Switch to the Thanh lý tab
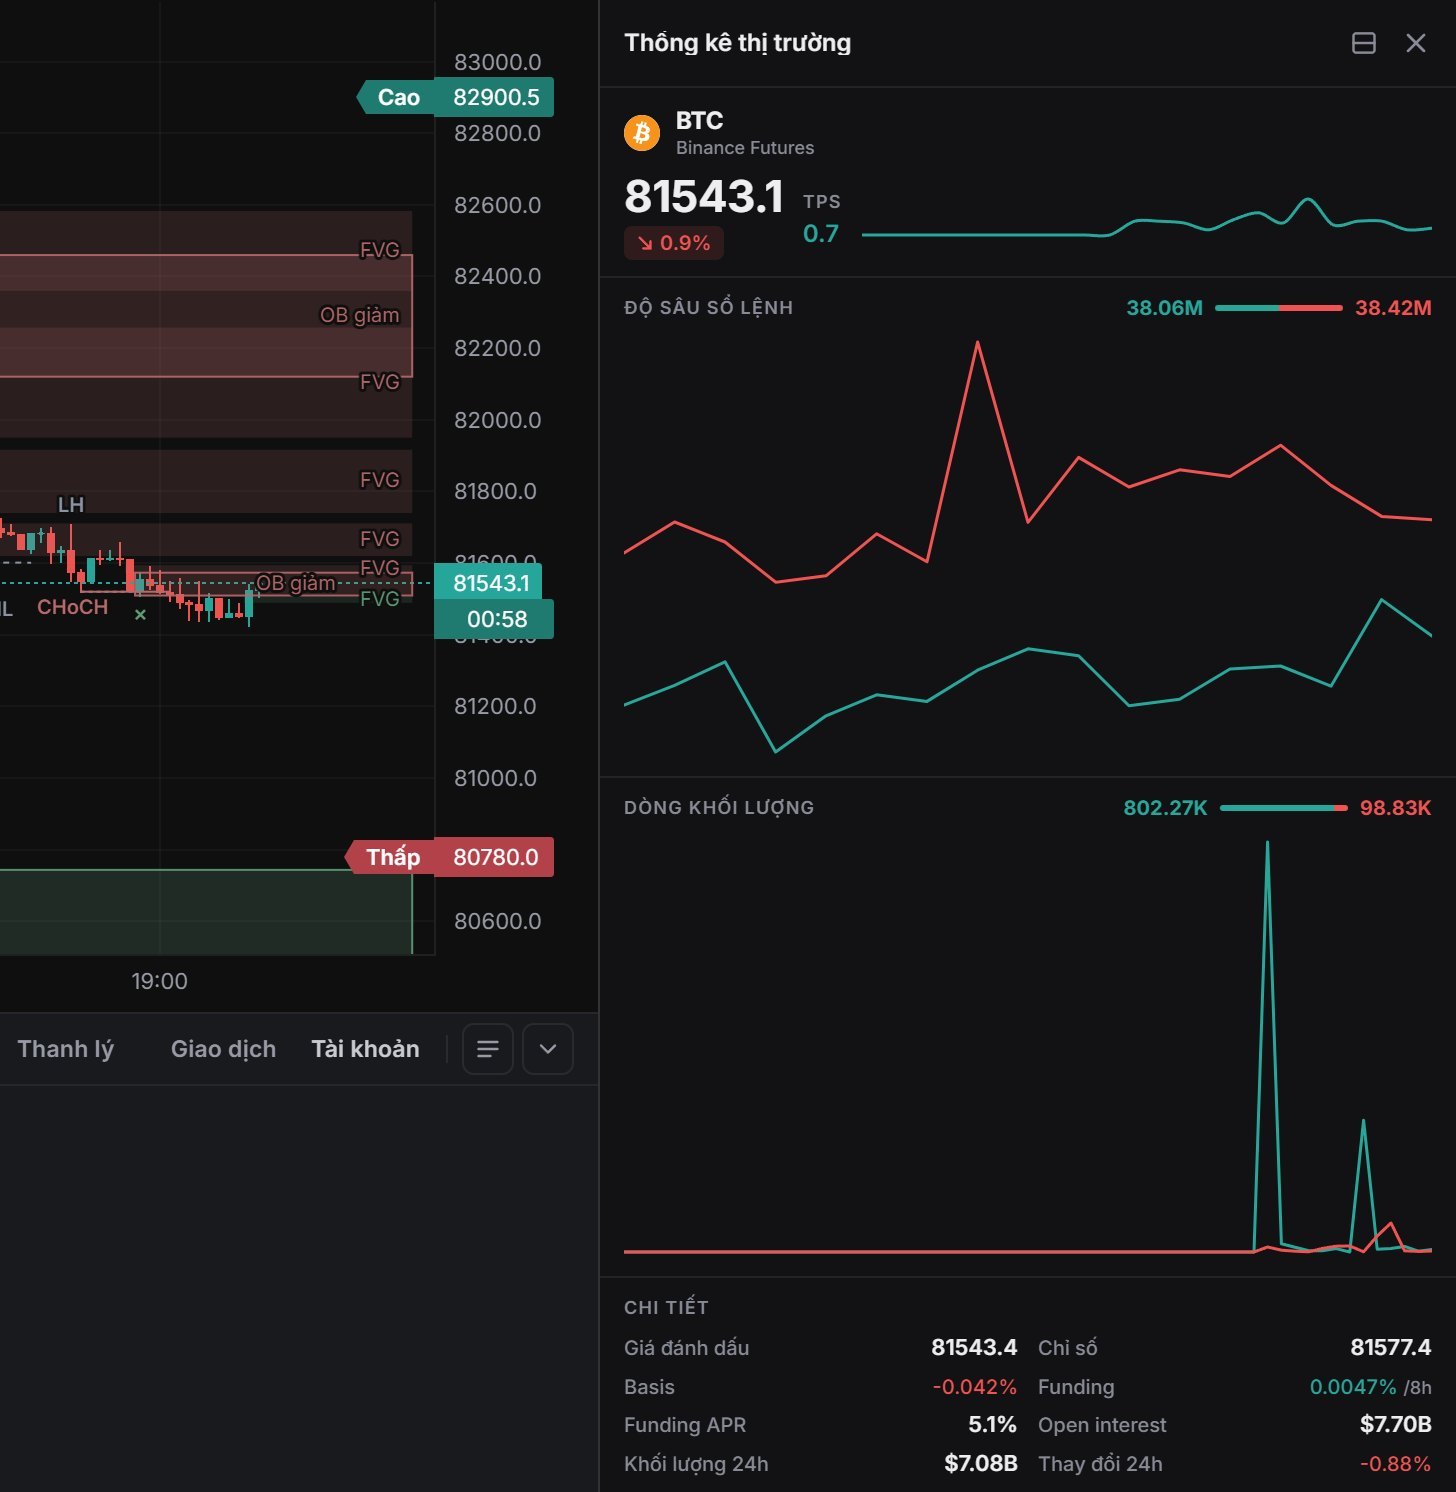This screenshot has width=1456, height=1492. 66,1049
